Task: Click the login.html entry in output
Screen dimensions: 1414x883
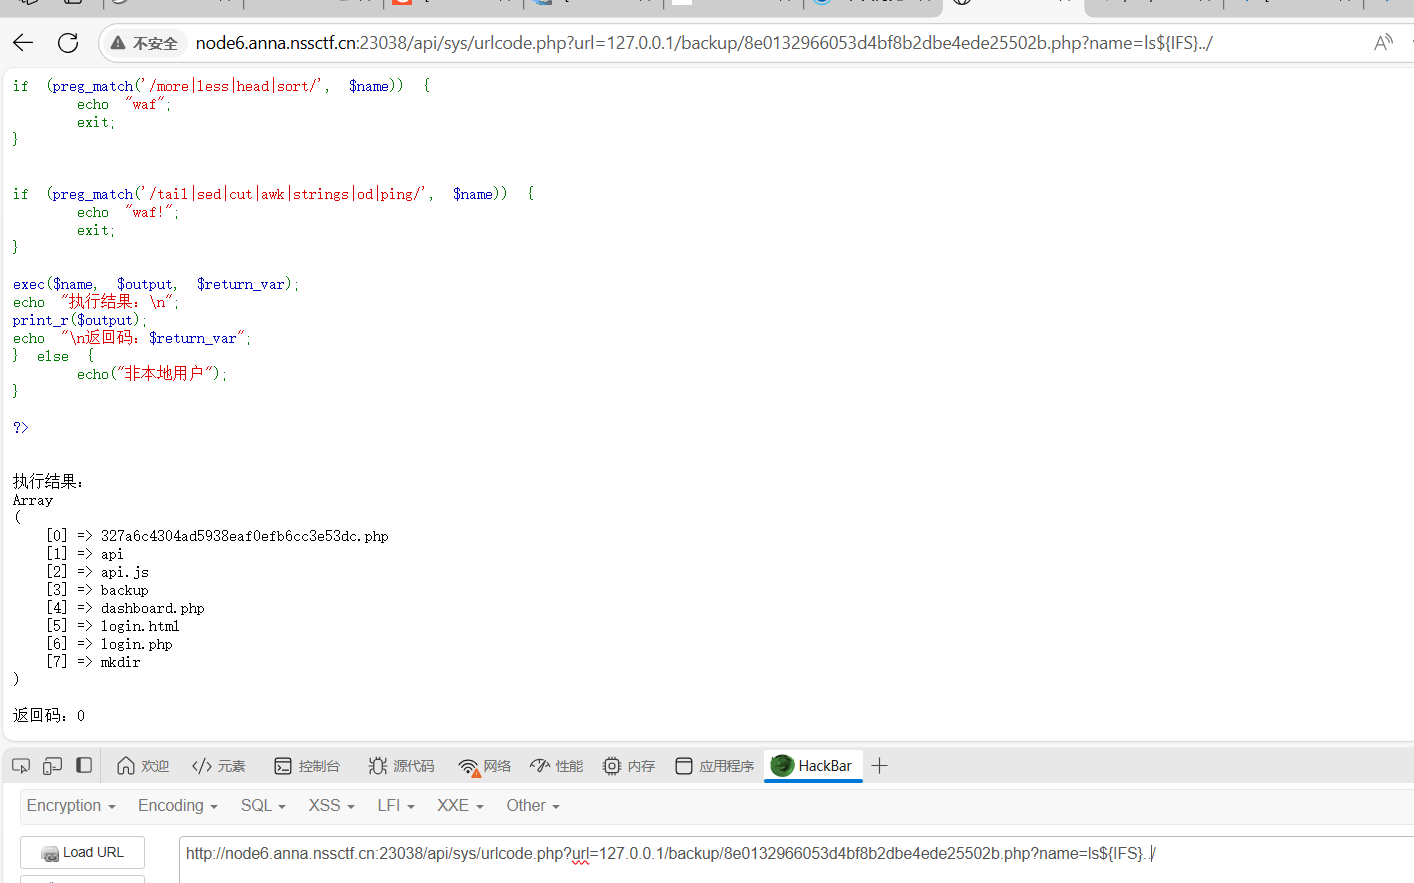Action: coord(140,626)
